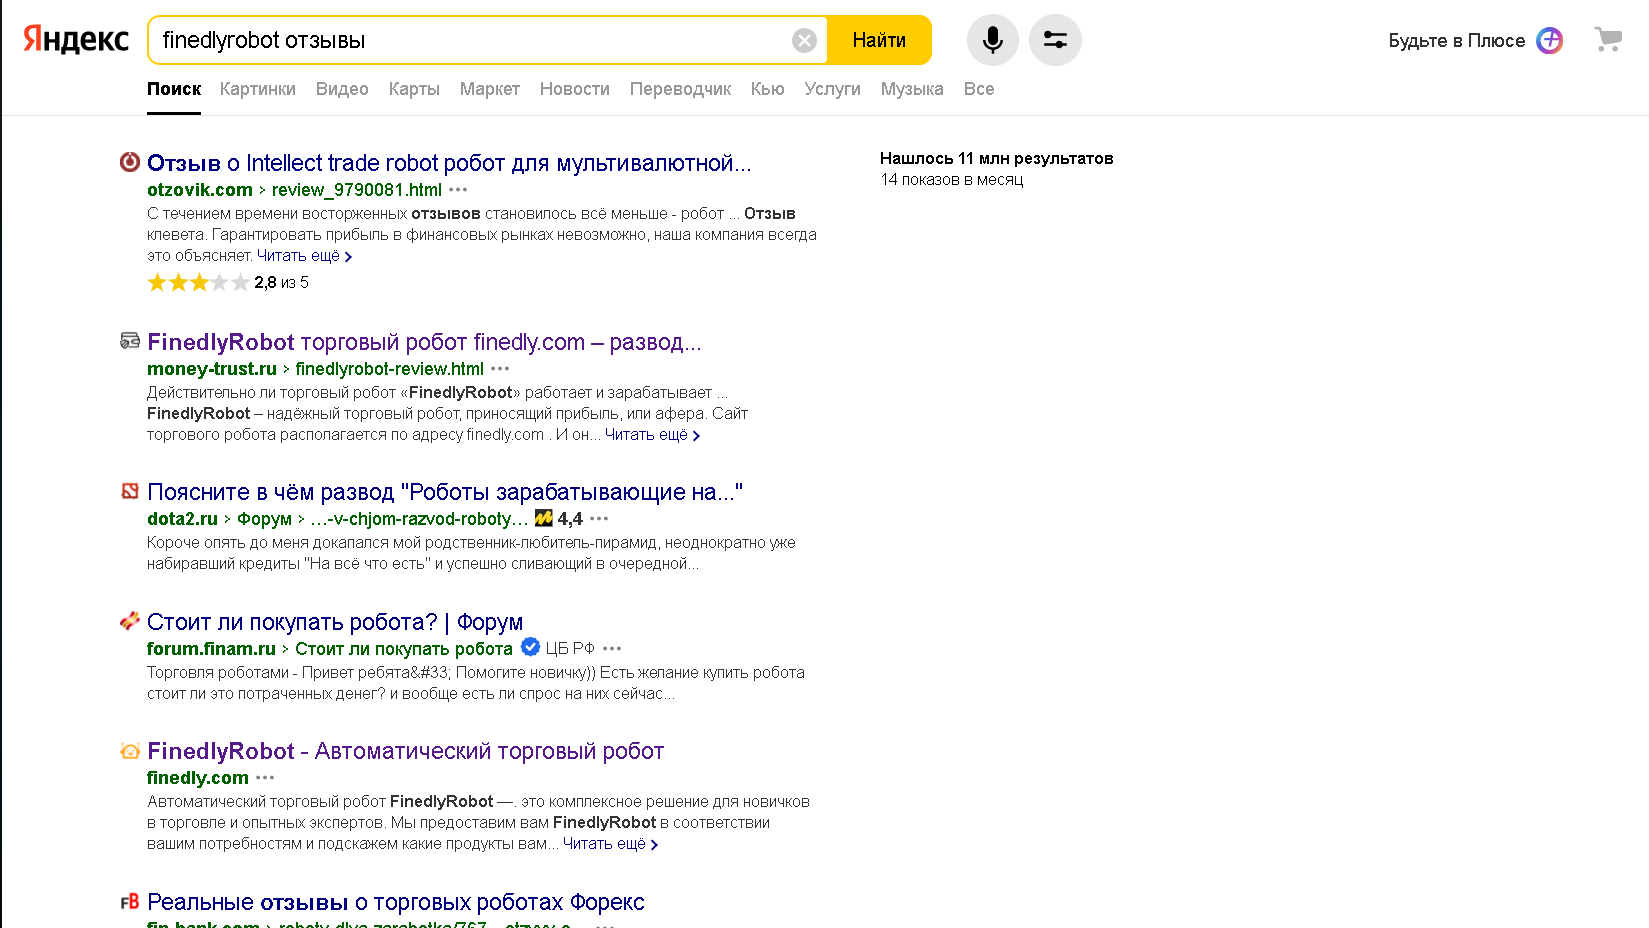This screenshot has height=928, width=1649.
Task: Click the otzovik.com green domain link
Action: click(200, 190)
